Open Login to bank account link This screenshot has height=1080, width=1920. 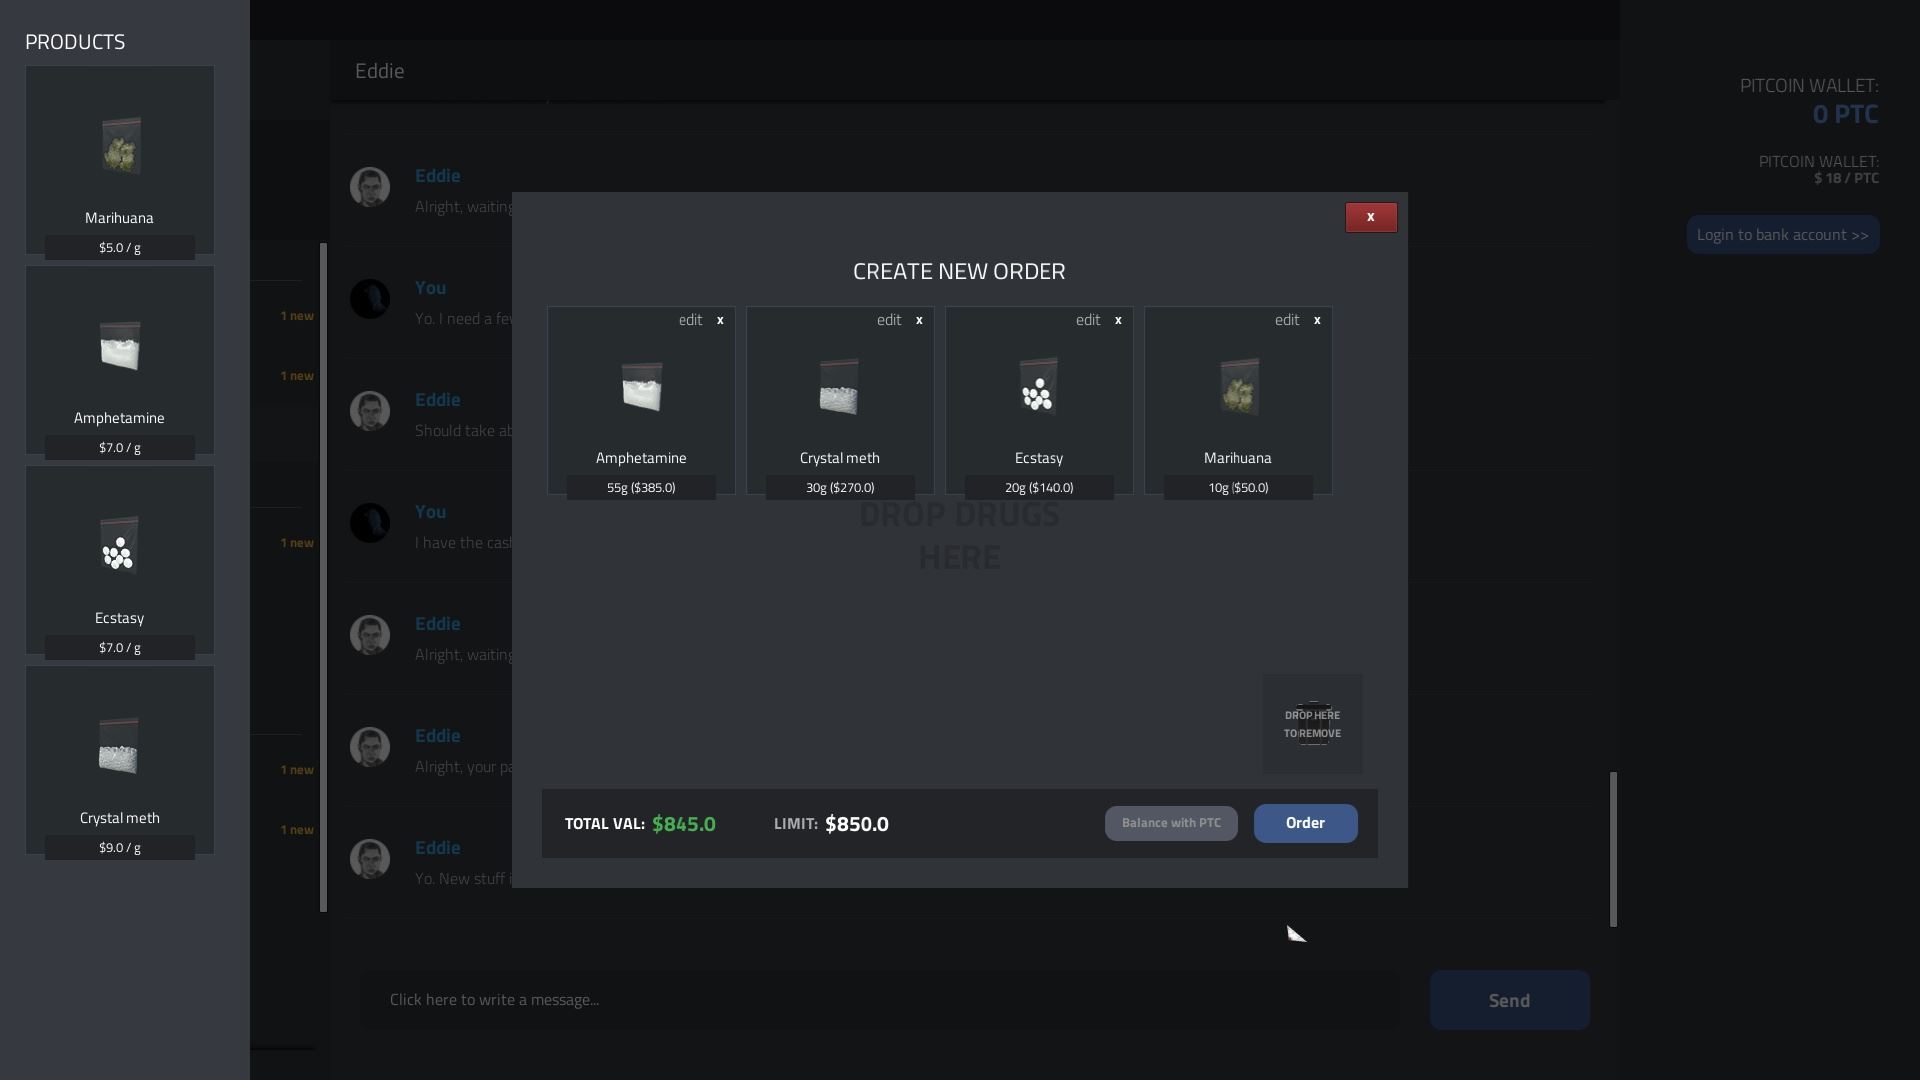[x=1783, y=234]
